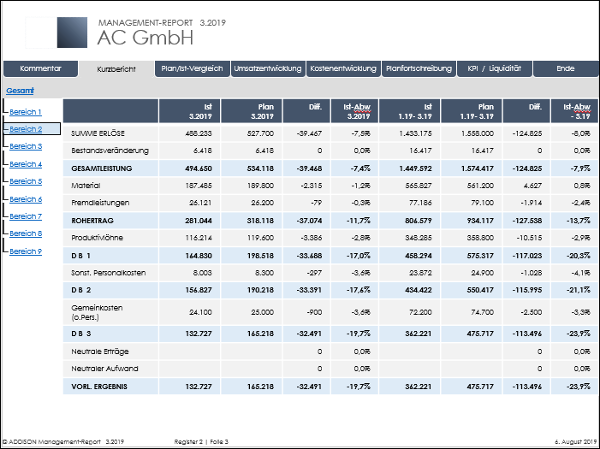Image resolution: width=600 pixels, height=449 pixels.
Task: Open the Kommentar tab
Action: [41, 69]
